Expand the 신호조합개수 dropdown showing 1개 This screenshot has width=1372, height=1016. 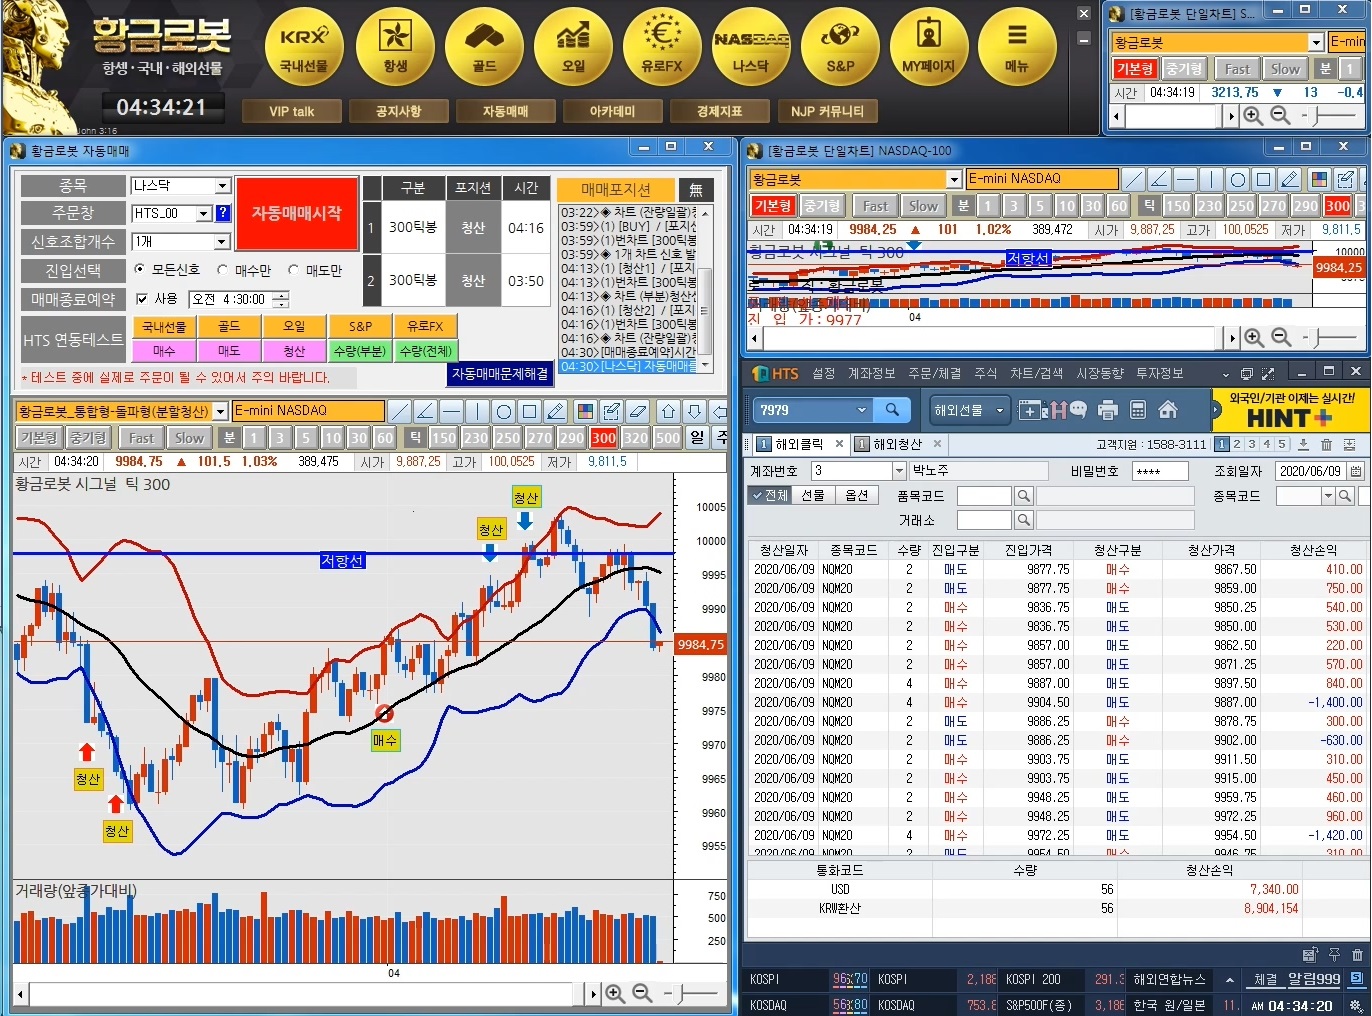point(223,242)
